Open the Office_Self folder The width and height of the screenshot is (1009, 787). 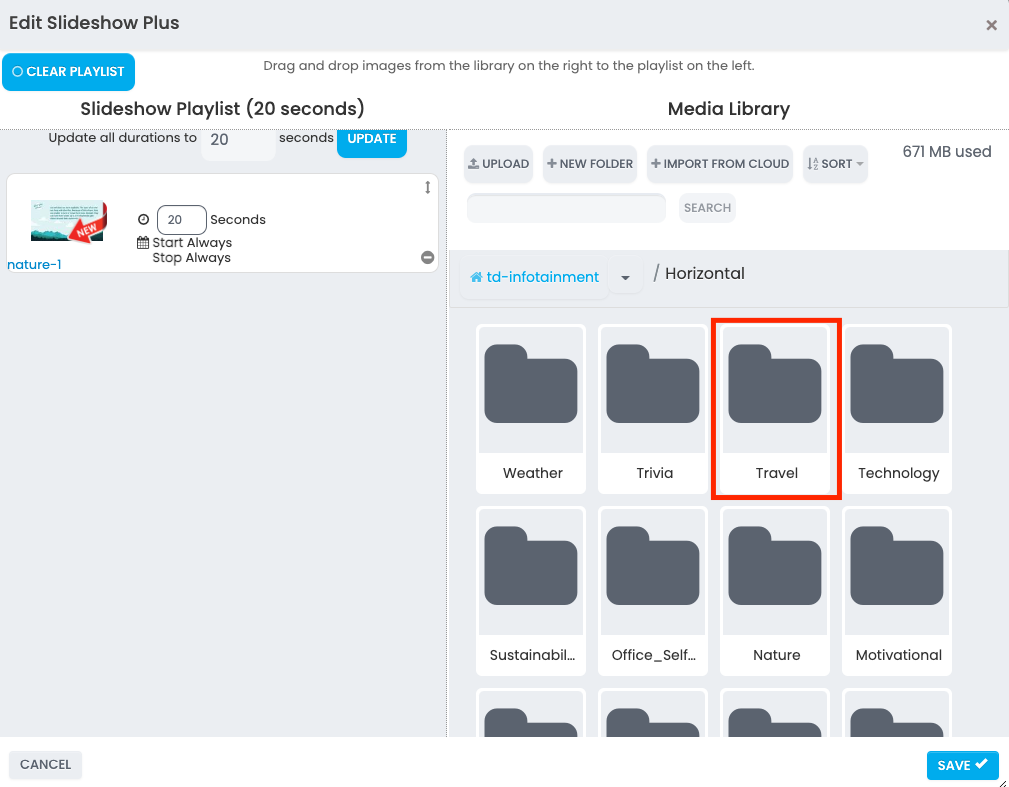pos(653,591)
